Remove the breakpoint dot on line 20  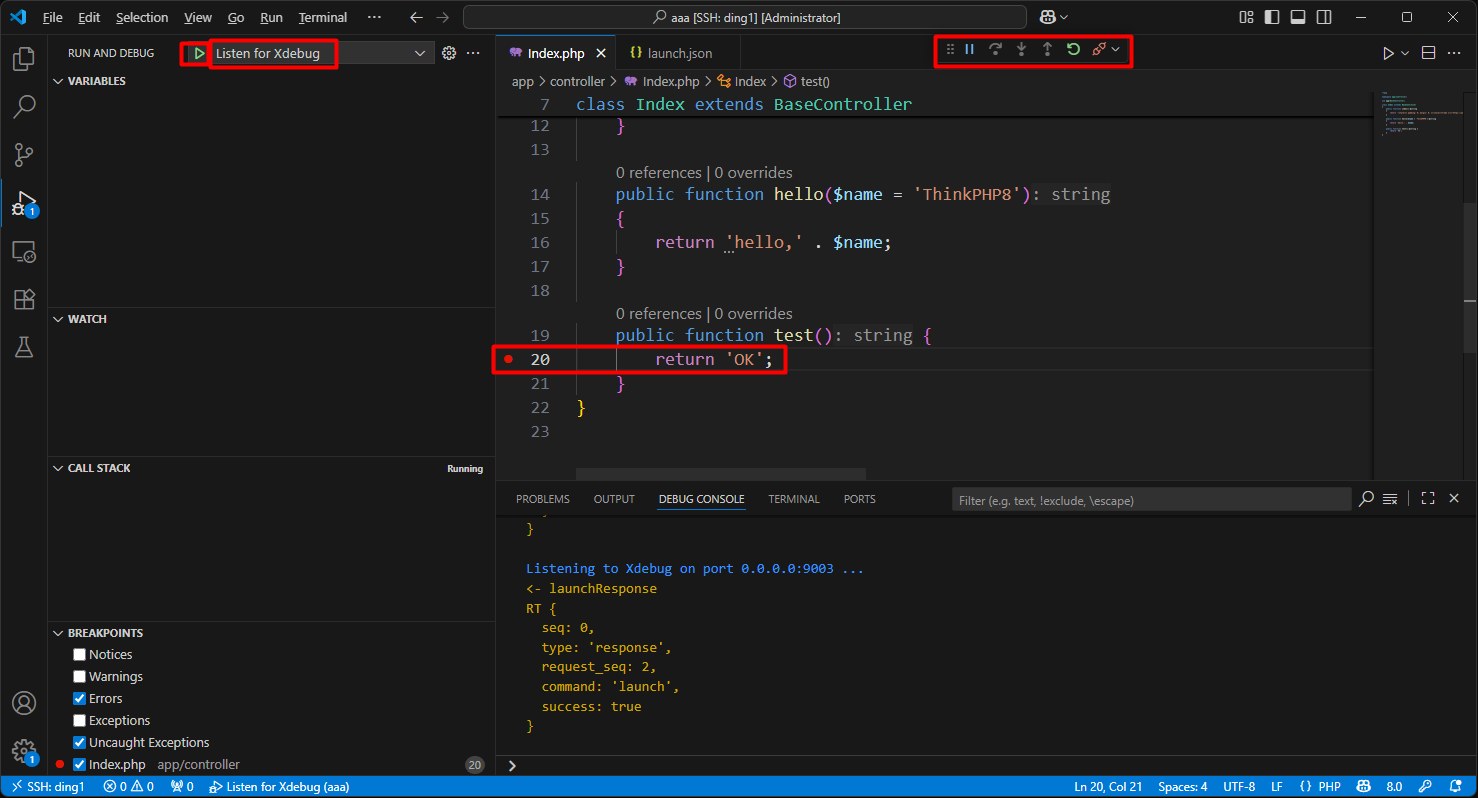pos(508,360)
